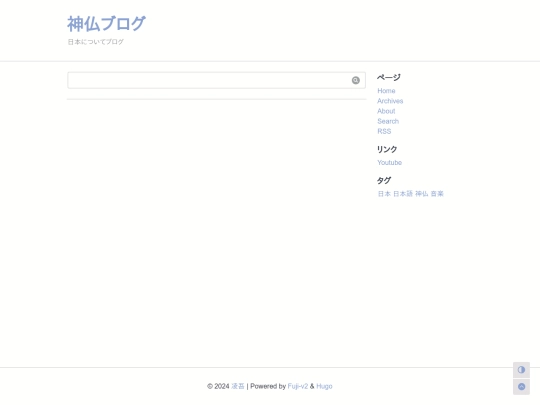Click the リンク sidebar heading
This screenshot has width=540, height=405.
387,149
